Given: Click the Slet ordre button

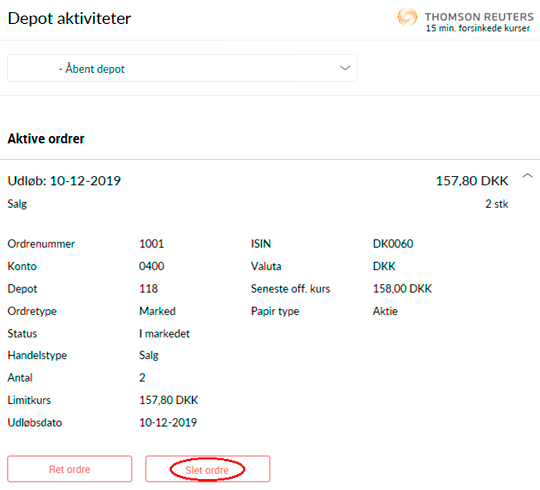Looking at the screenshot, I should 208,469.
